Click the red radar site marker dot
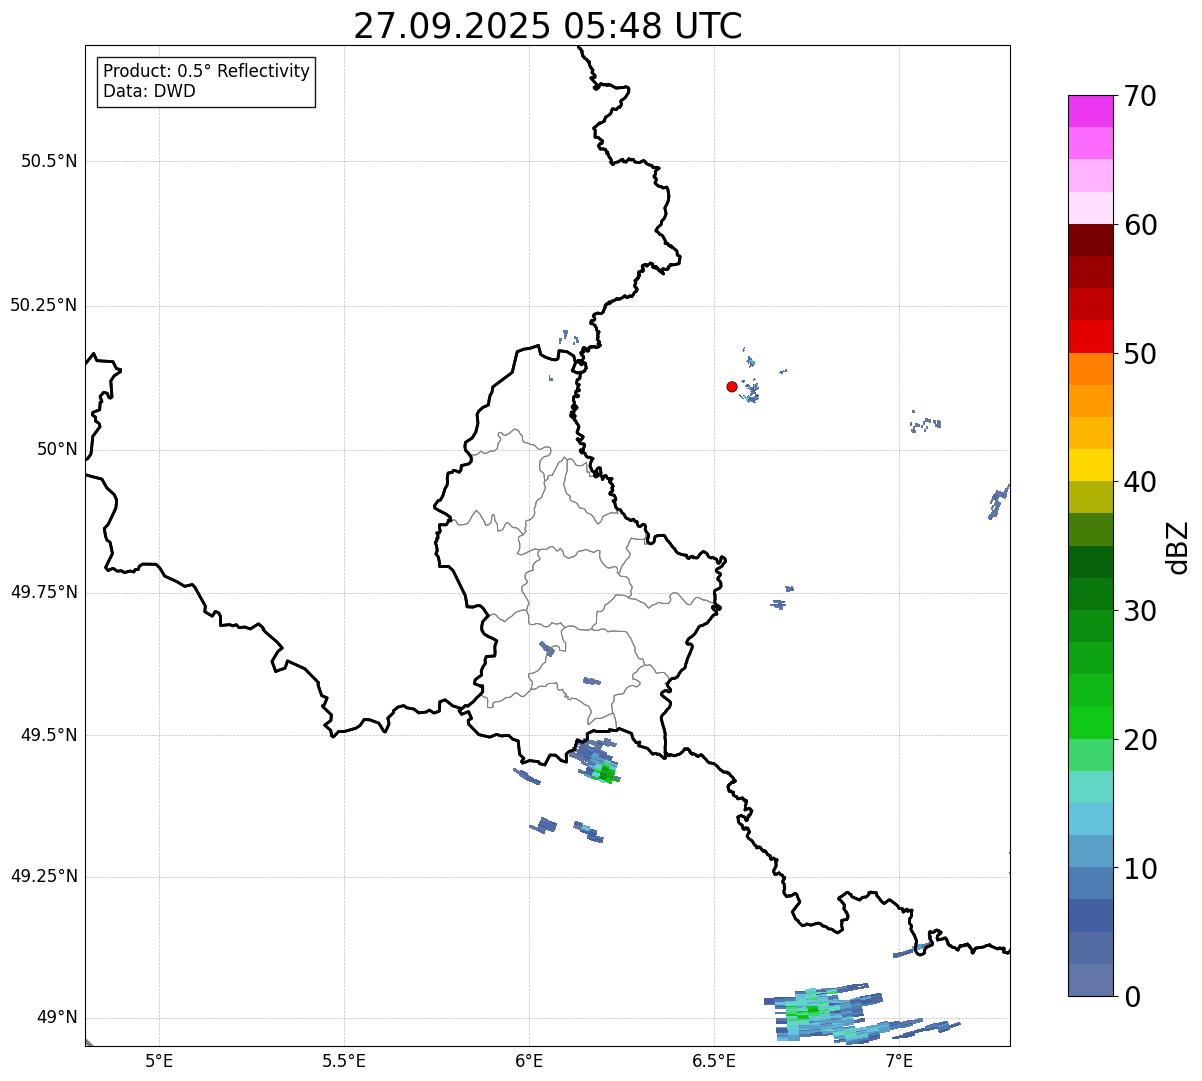The image size is (1202, 1081). pos(732,387)
